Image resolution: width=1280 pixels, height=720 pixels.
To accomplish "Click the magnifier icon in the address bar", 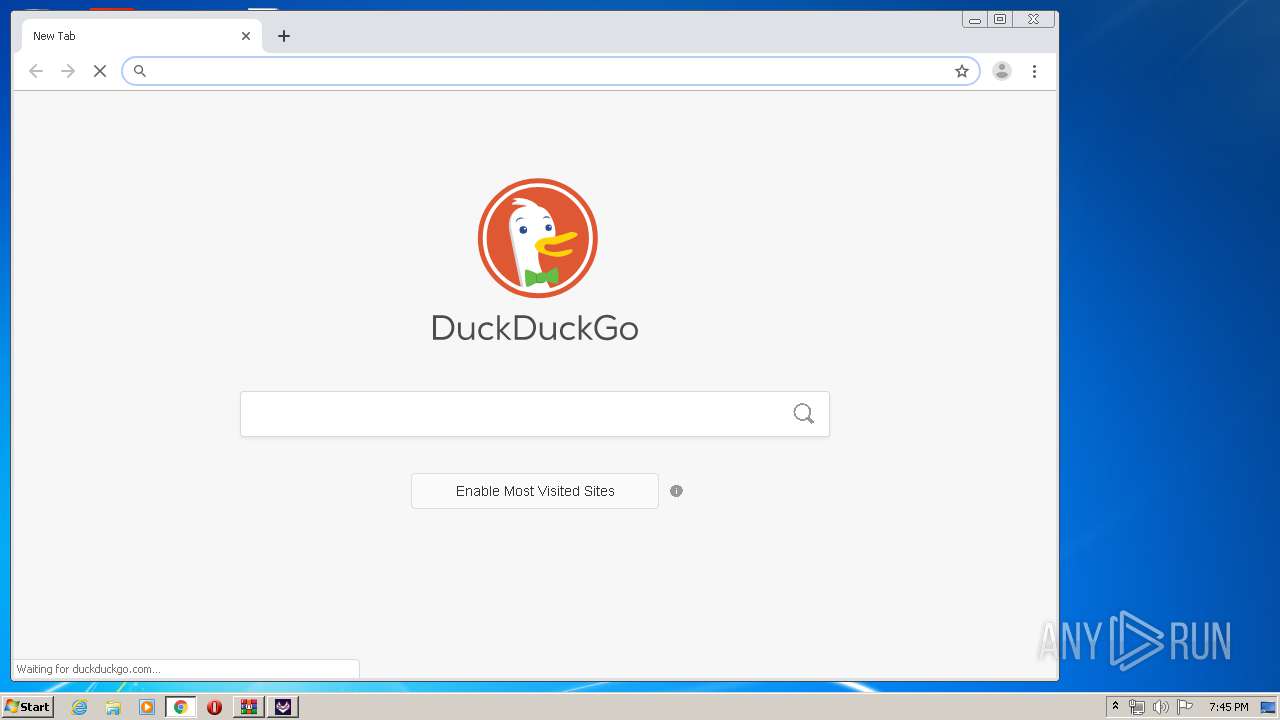I will [x=140, y=71].
